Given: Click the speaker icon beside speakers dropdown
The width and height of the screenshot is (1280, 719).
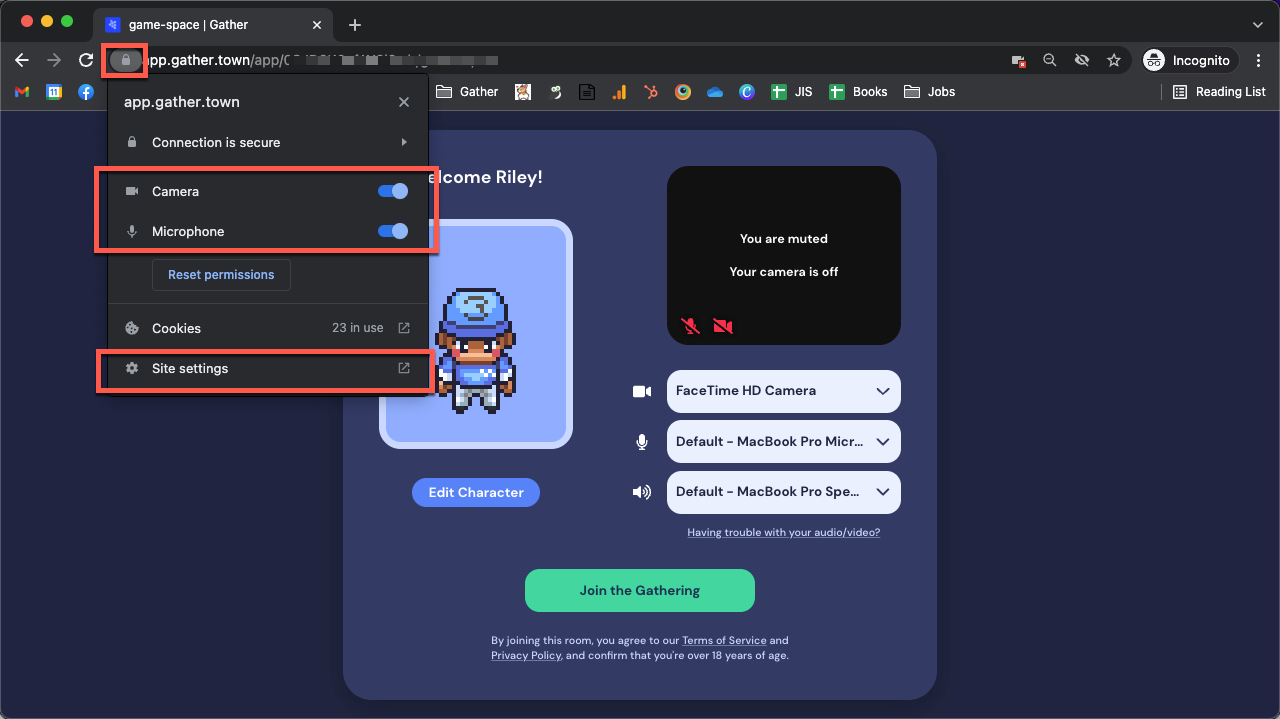Looking at the screenshot, I should coord(642,492).
